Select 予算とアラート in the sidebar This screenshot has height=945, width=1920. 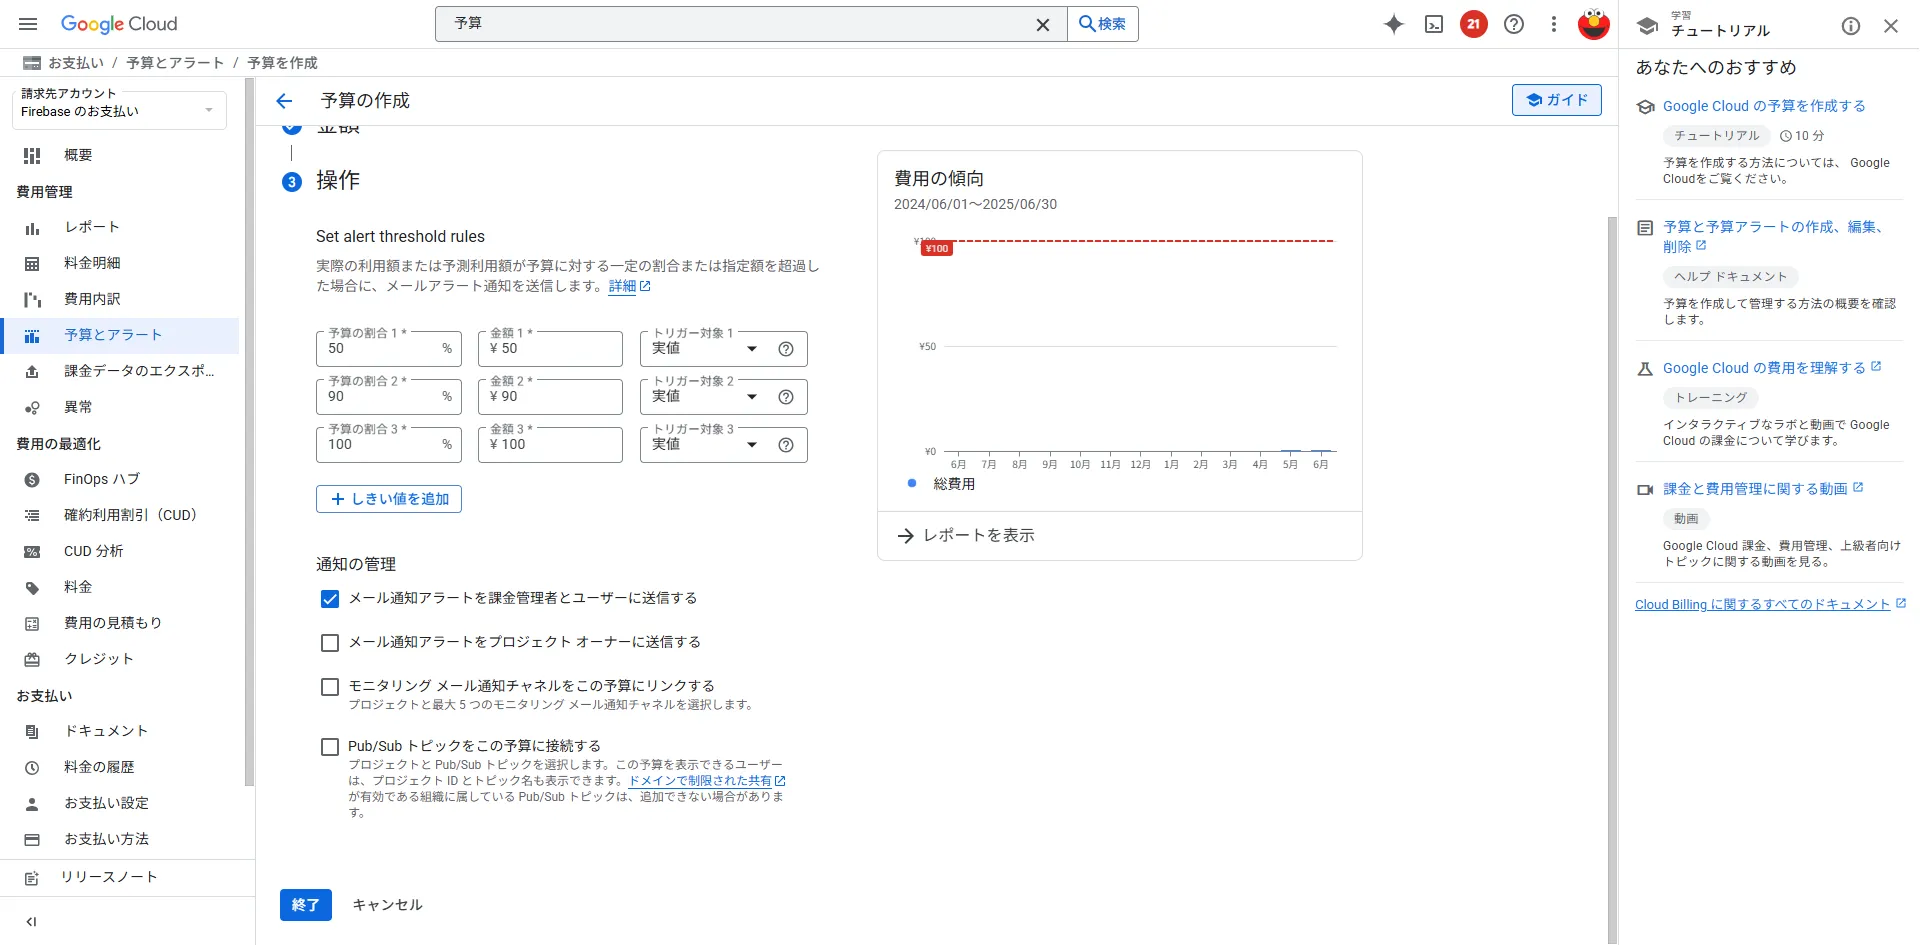[x=120, y=335]
